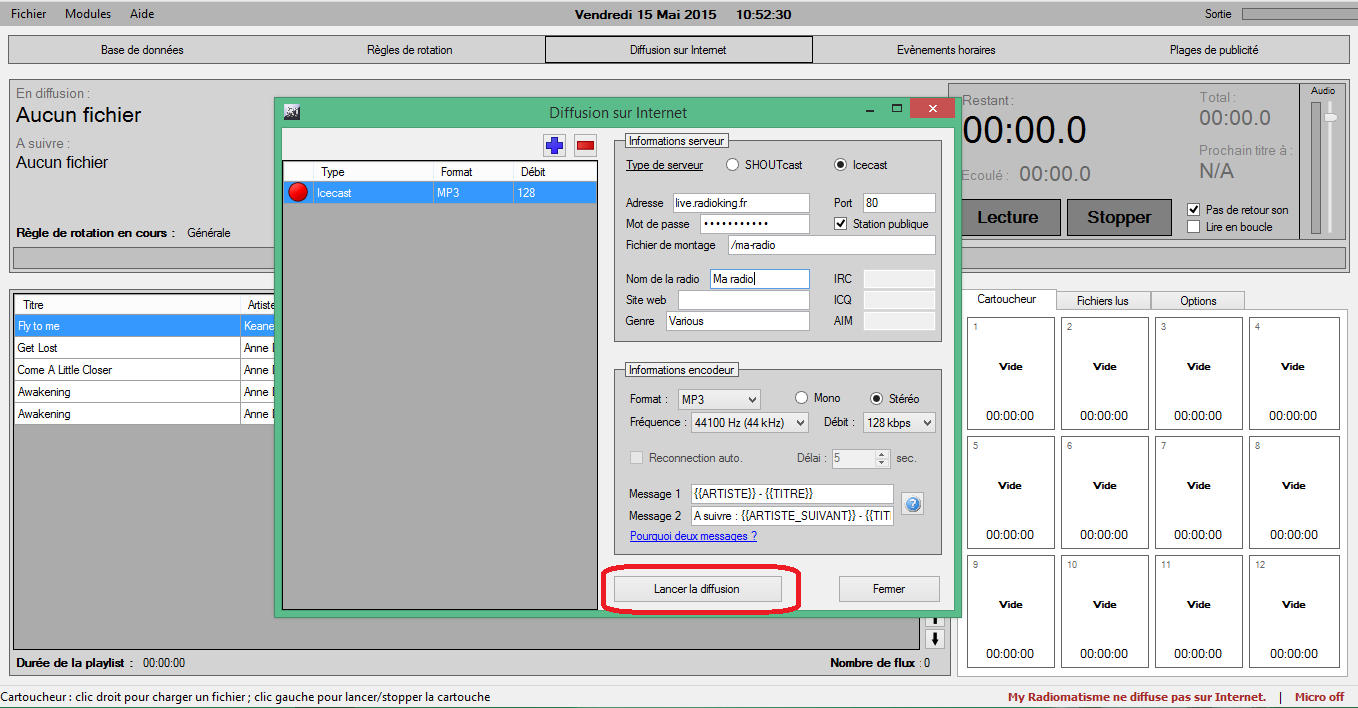Click the Nom de la radio field
Viewport: 1358px width, 708px height.
(759, 279)
